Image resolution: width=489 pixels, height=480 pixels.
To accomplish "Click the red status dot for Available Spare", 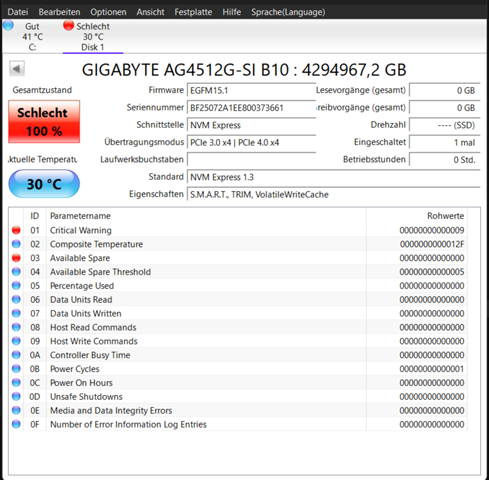I will point(16,258).
